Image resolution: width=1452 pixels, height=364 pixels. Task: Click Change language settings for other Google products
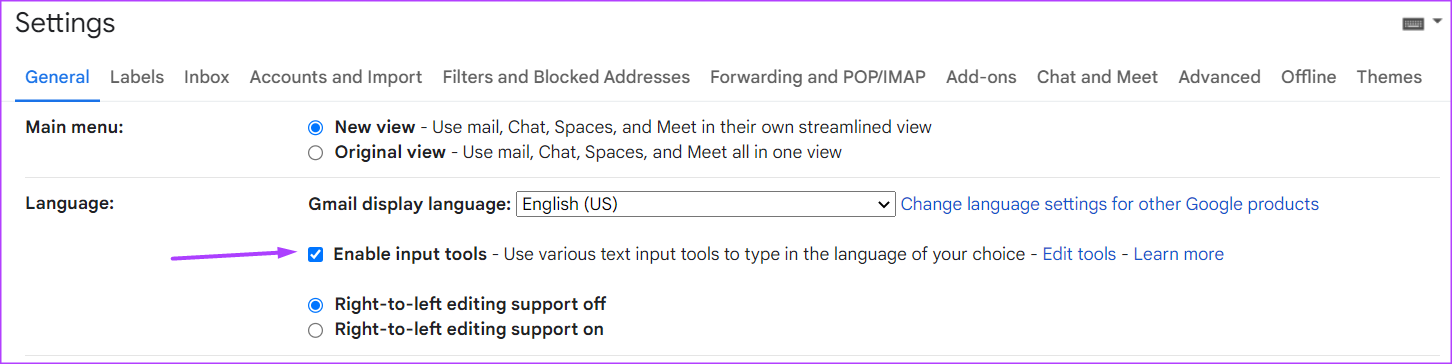point(1110,204)
